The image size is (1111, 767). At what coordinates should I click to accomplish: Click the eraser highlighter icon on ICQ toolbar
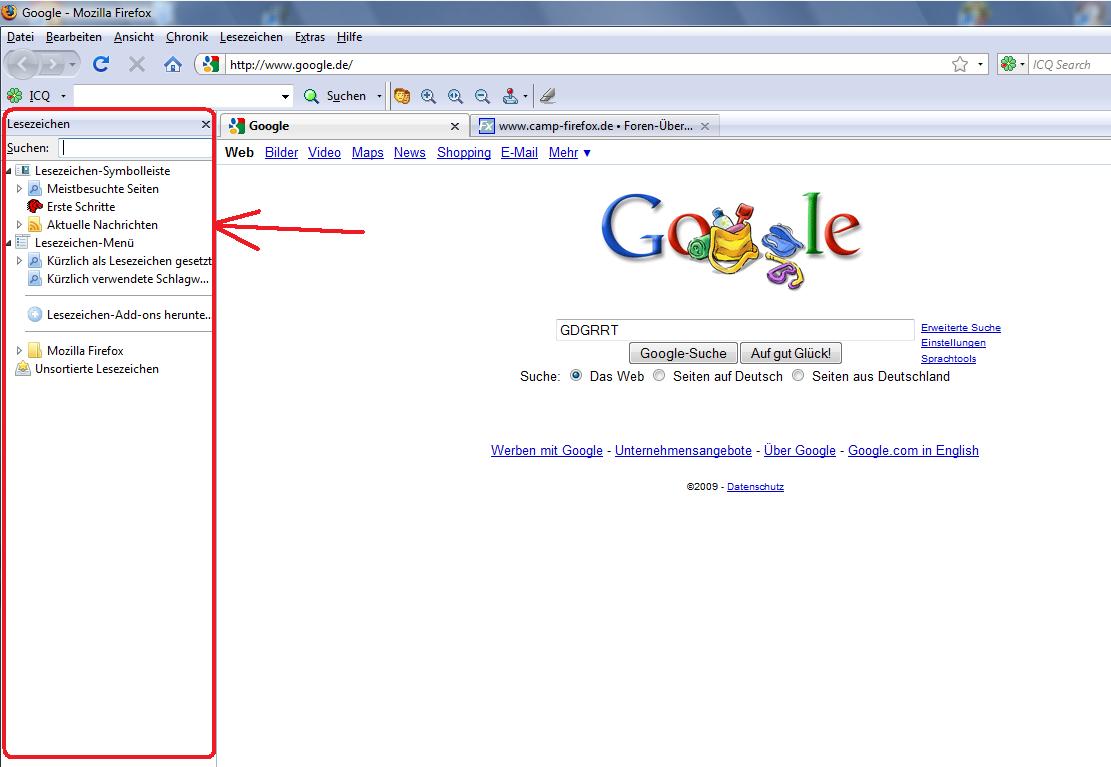point(547,96)
